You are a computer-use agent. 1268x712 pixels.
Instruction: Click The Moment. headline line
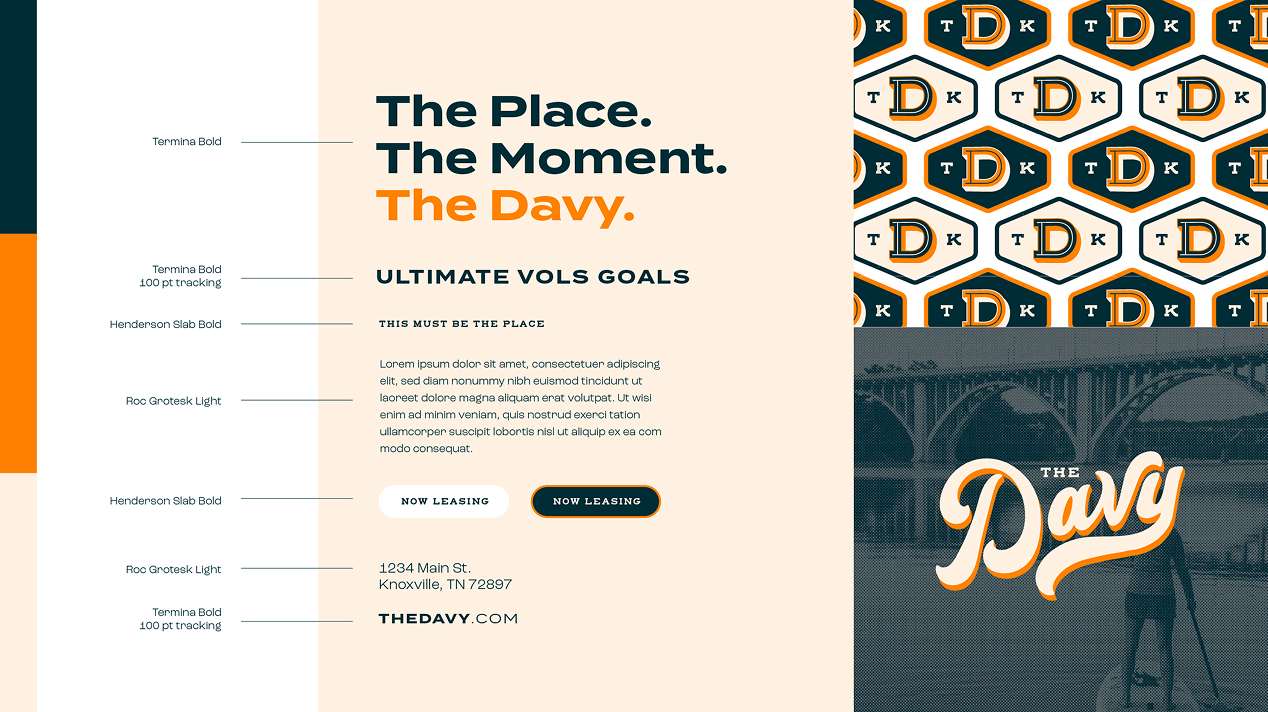[x=551, y=158]
